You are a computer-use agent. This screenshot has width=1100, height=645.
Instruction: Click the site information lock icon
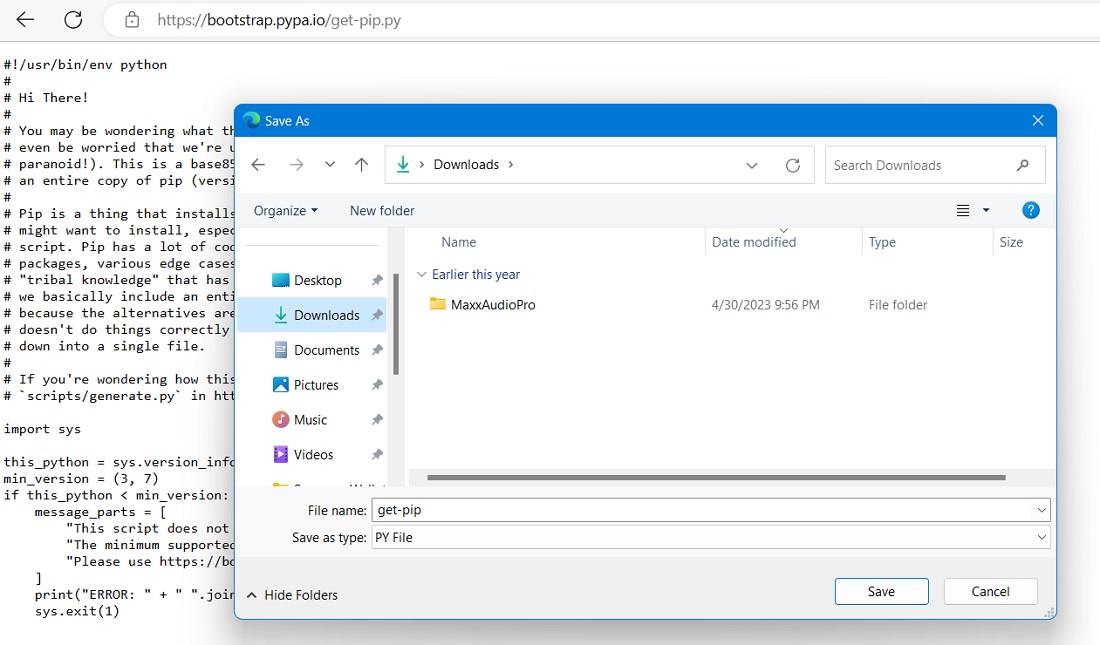point(134,19)
